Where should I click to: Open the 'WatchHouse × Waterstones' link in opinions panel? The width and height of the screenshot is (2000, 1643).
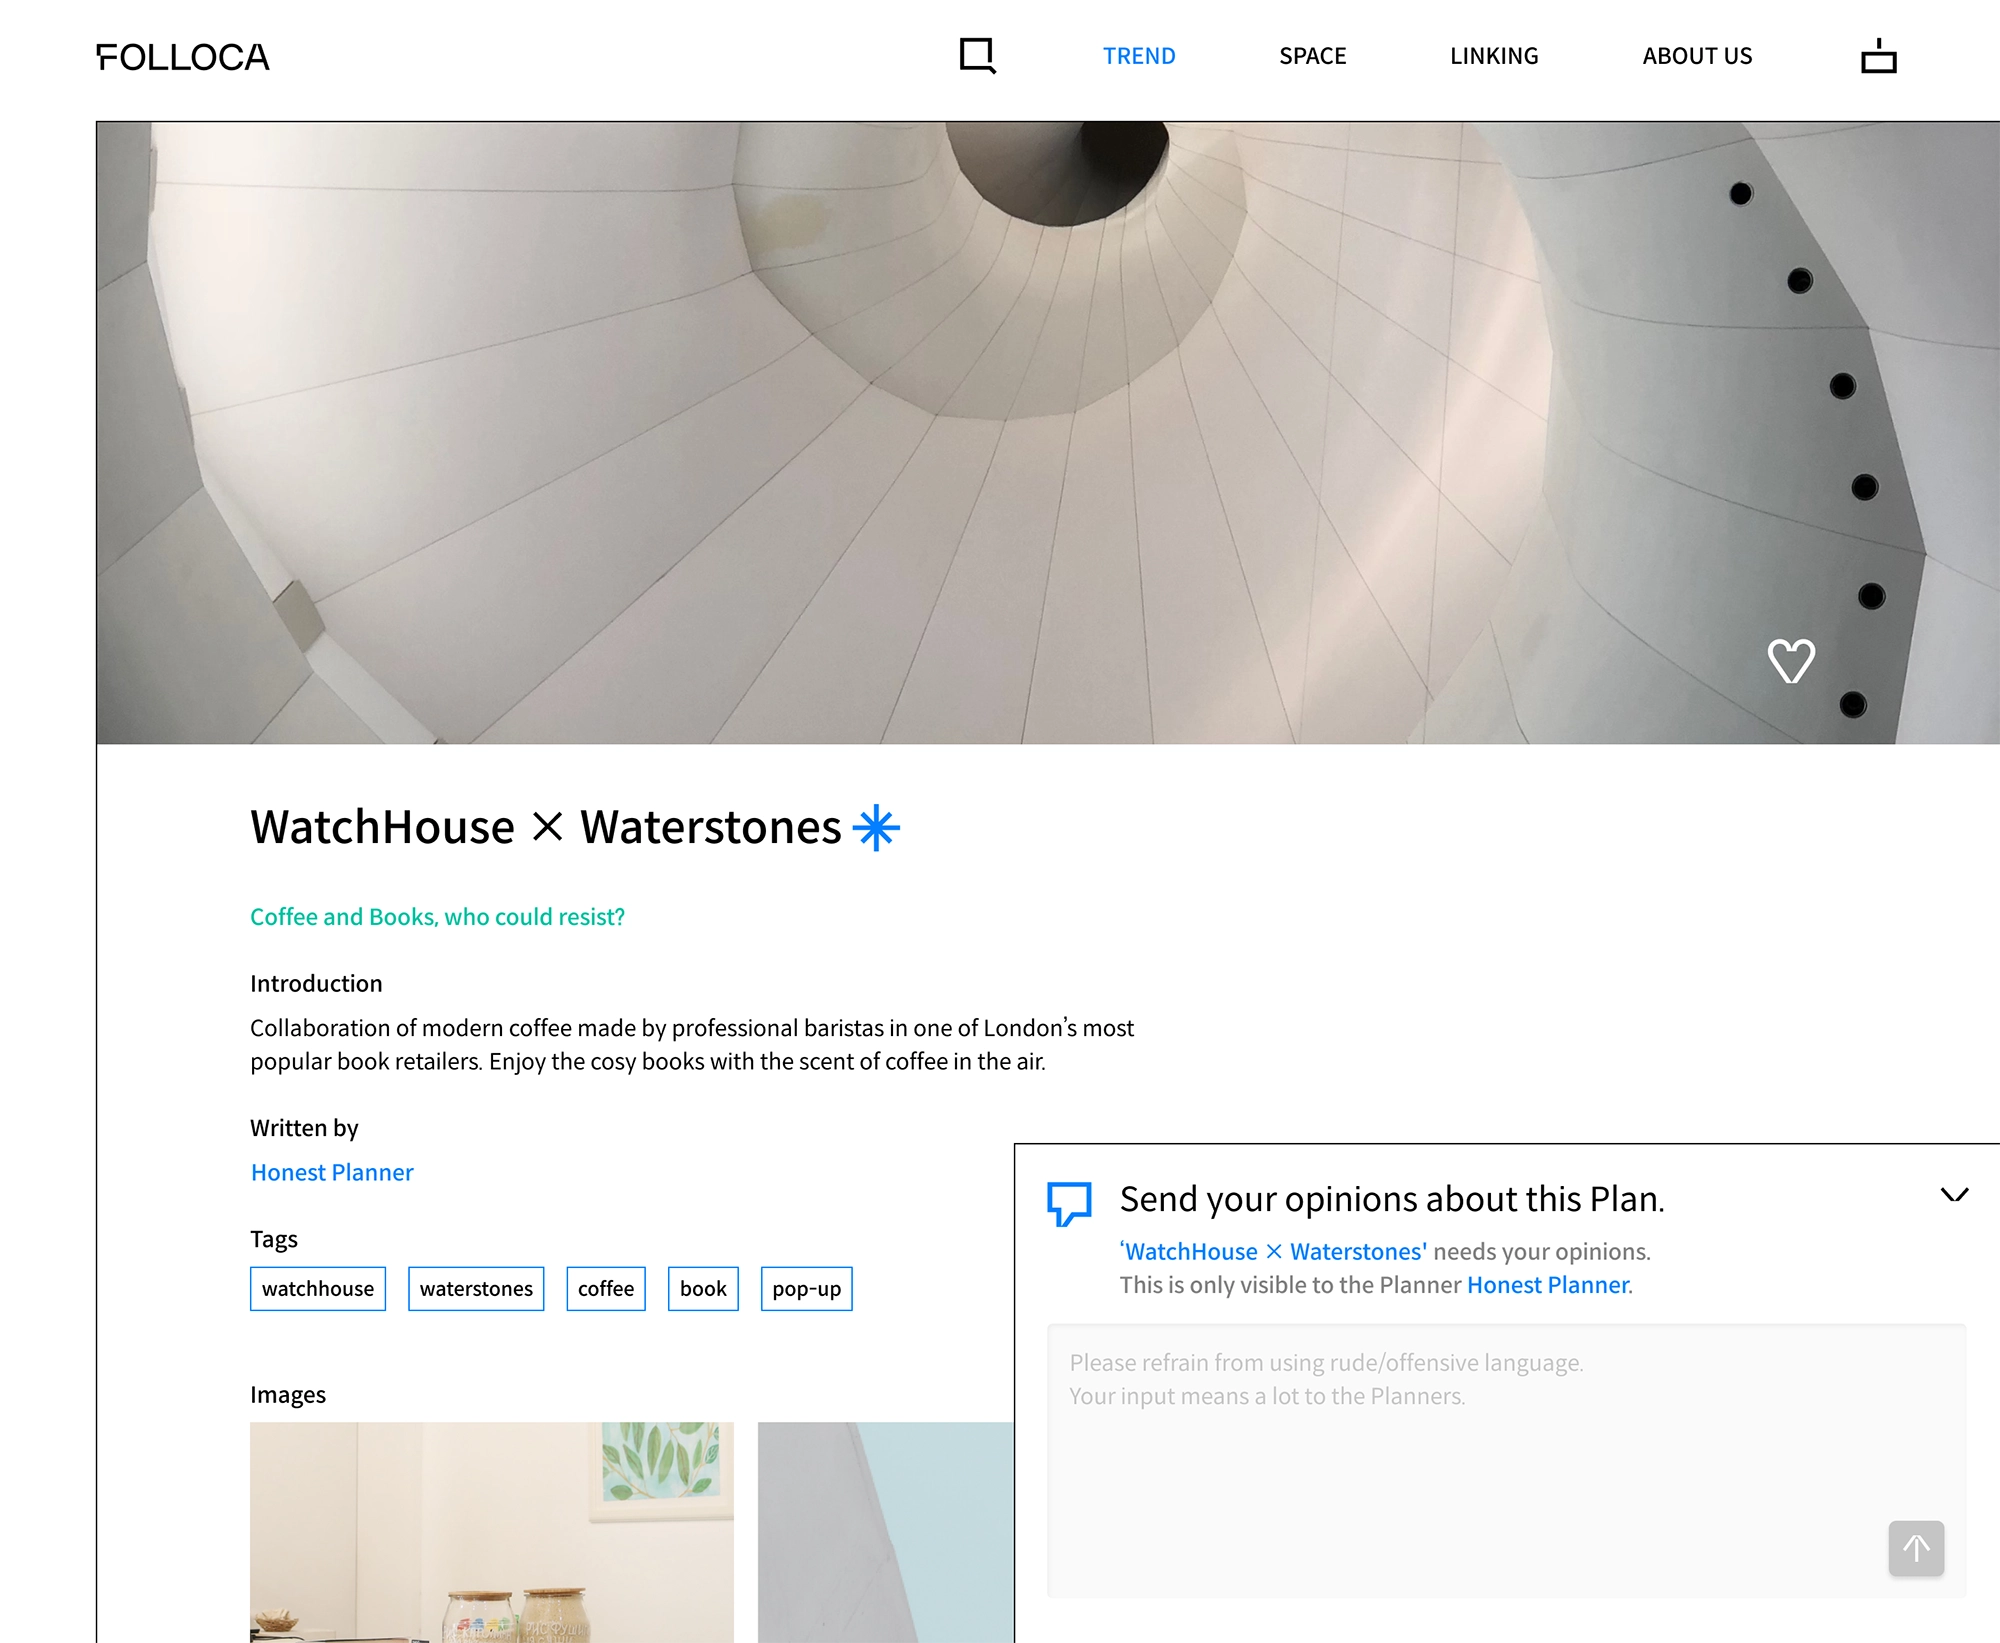coord(1273,1251)
